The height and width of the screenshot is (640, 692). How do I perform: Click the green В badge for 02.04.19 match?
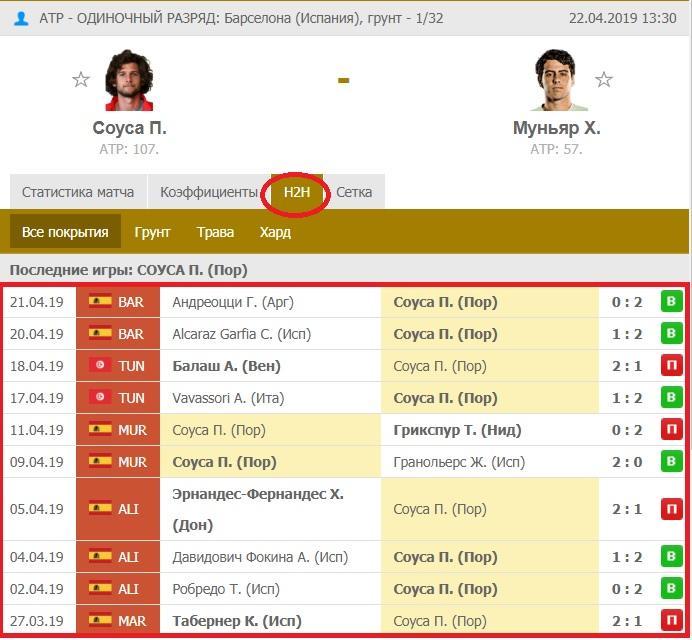(x=671, y=588)
